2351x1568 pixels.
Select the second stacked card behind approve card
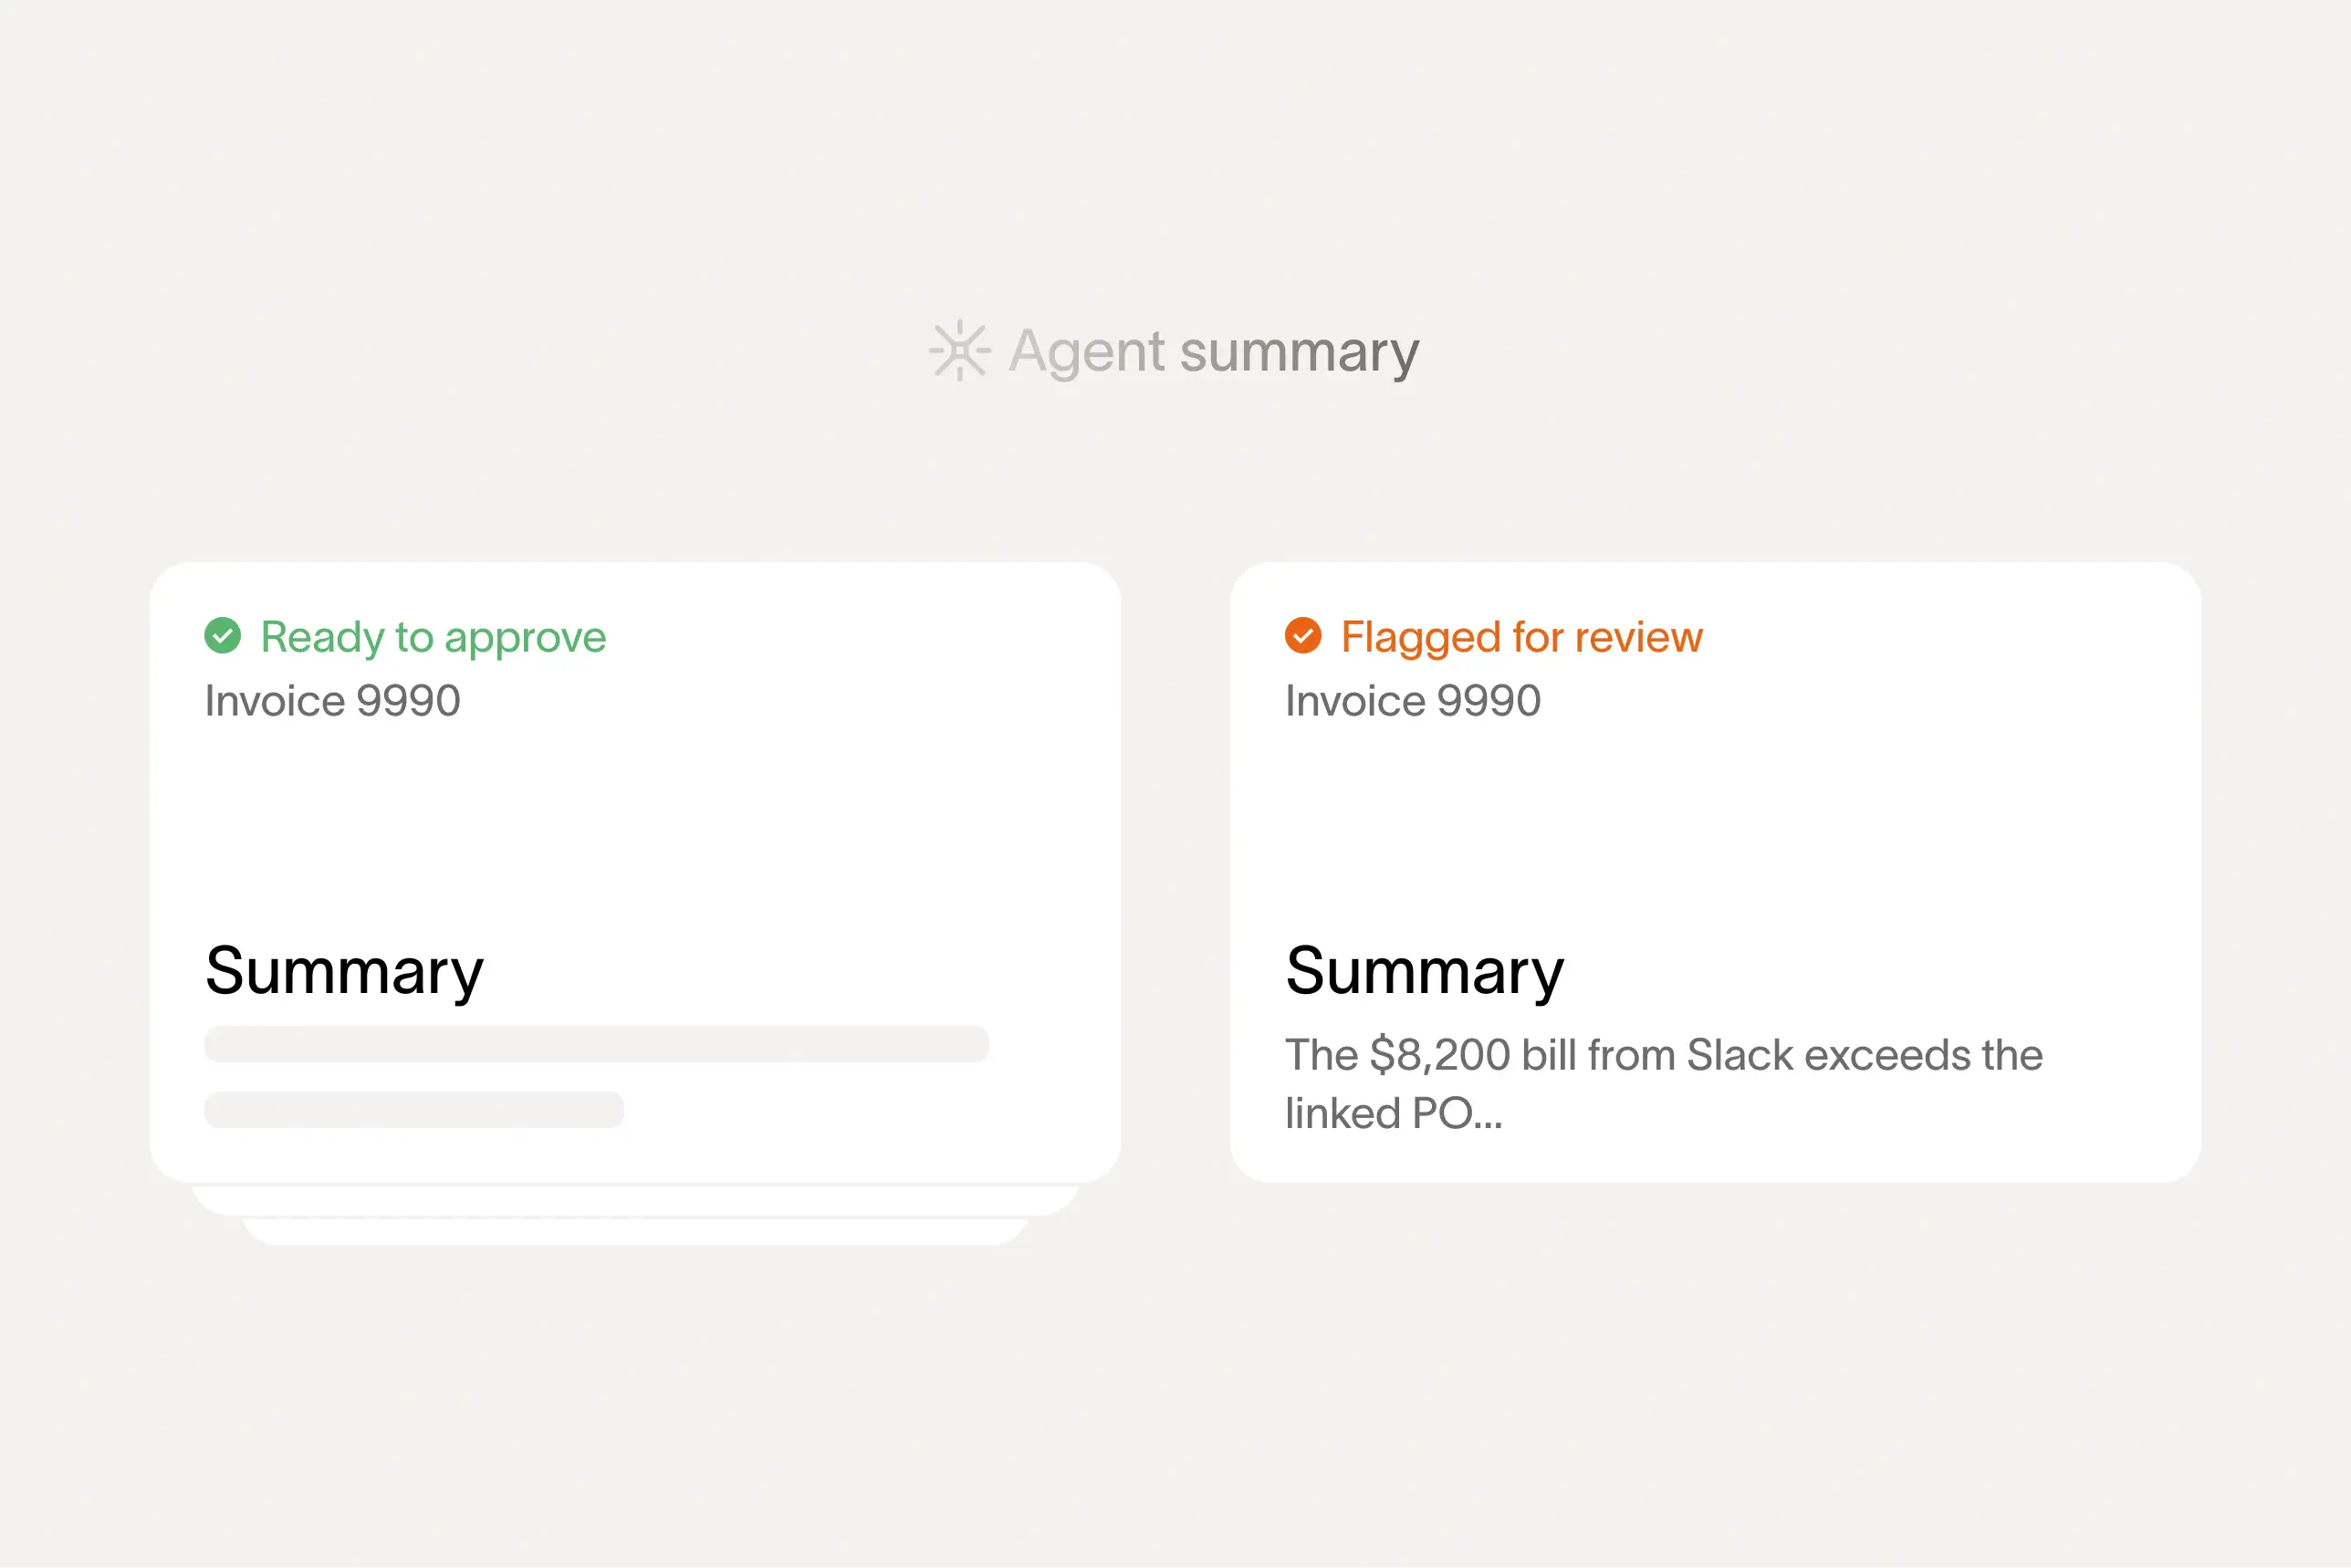tap(635, 1200)
